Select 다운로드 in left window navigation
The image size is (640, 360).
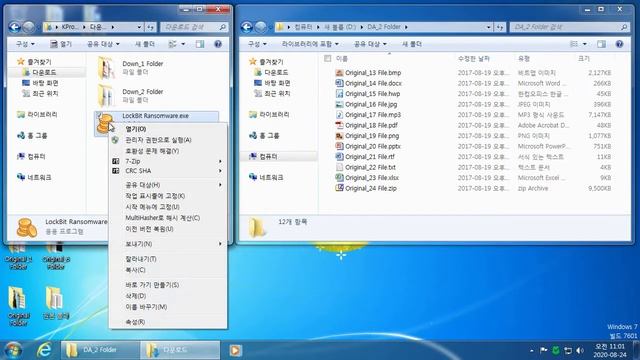(x=44, y=72)
